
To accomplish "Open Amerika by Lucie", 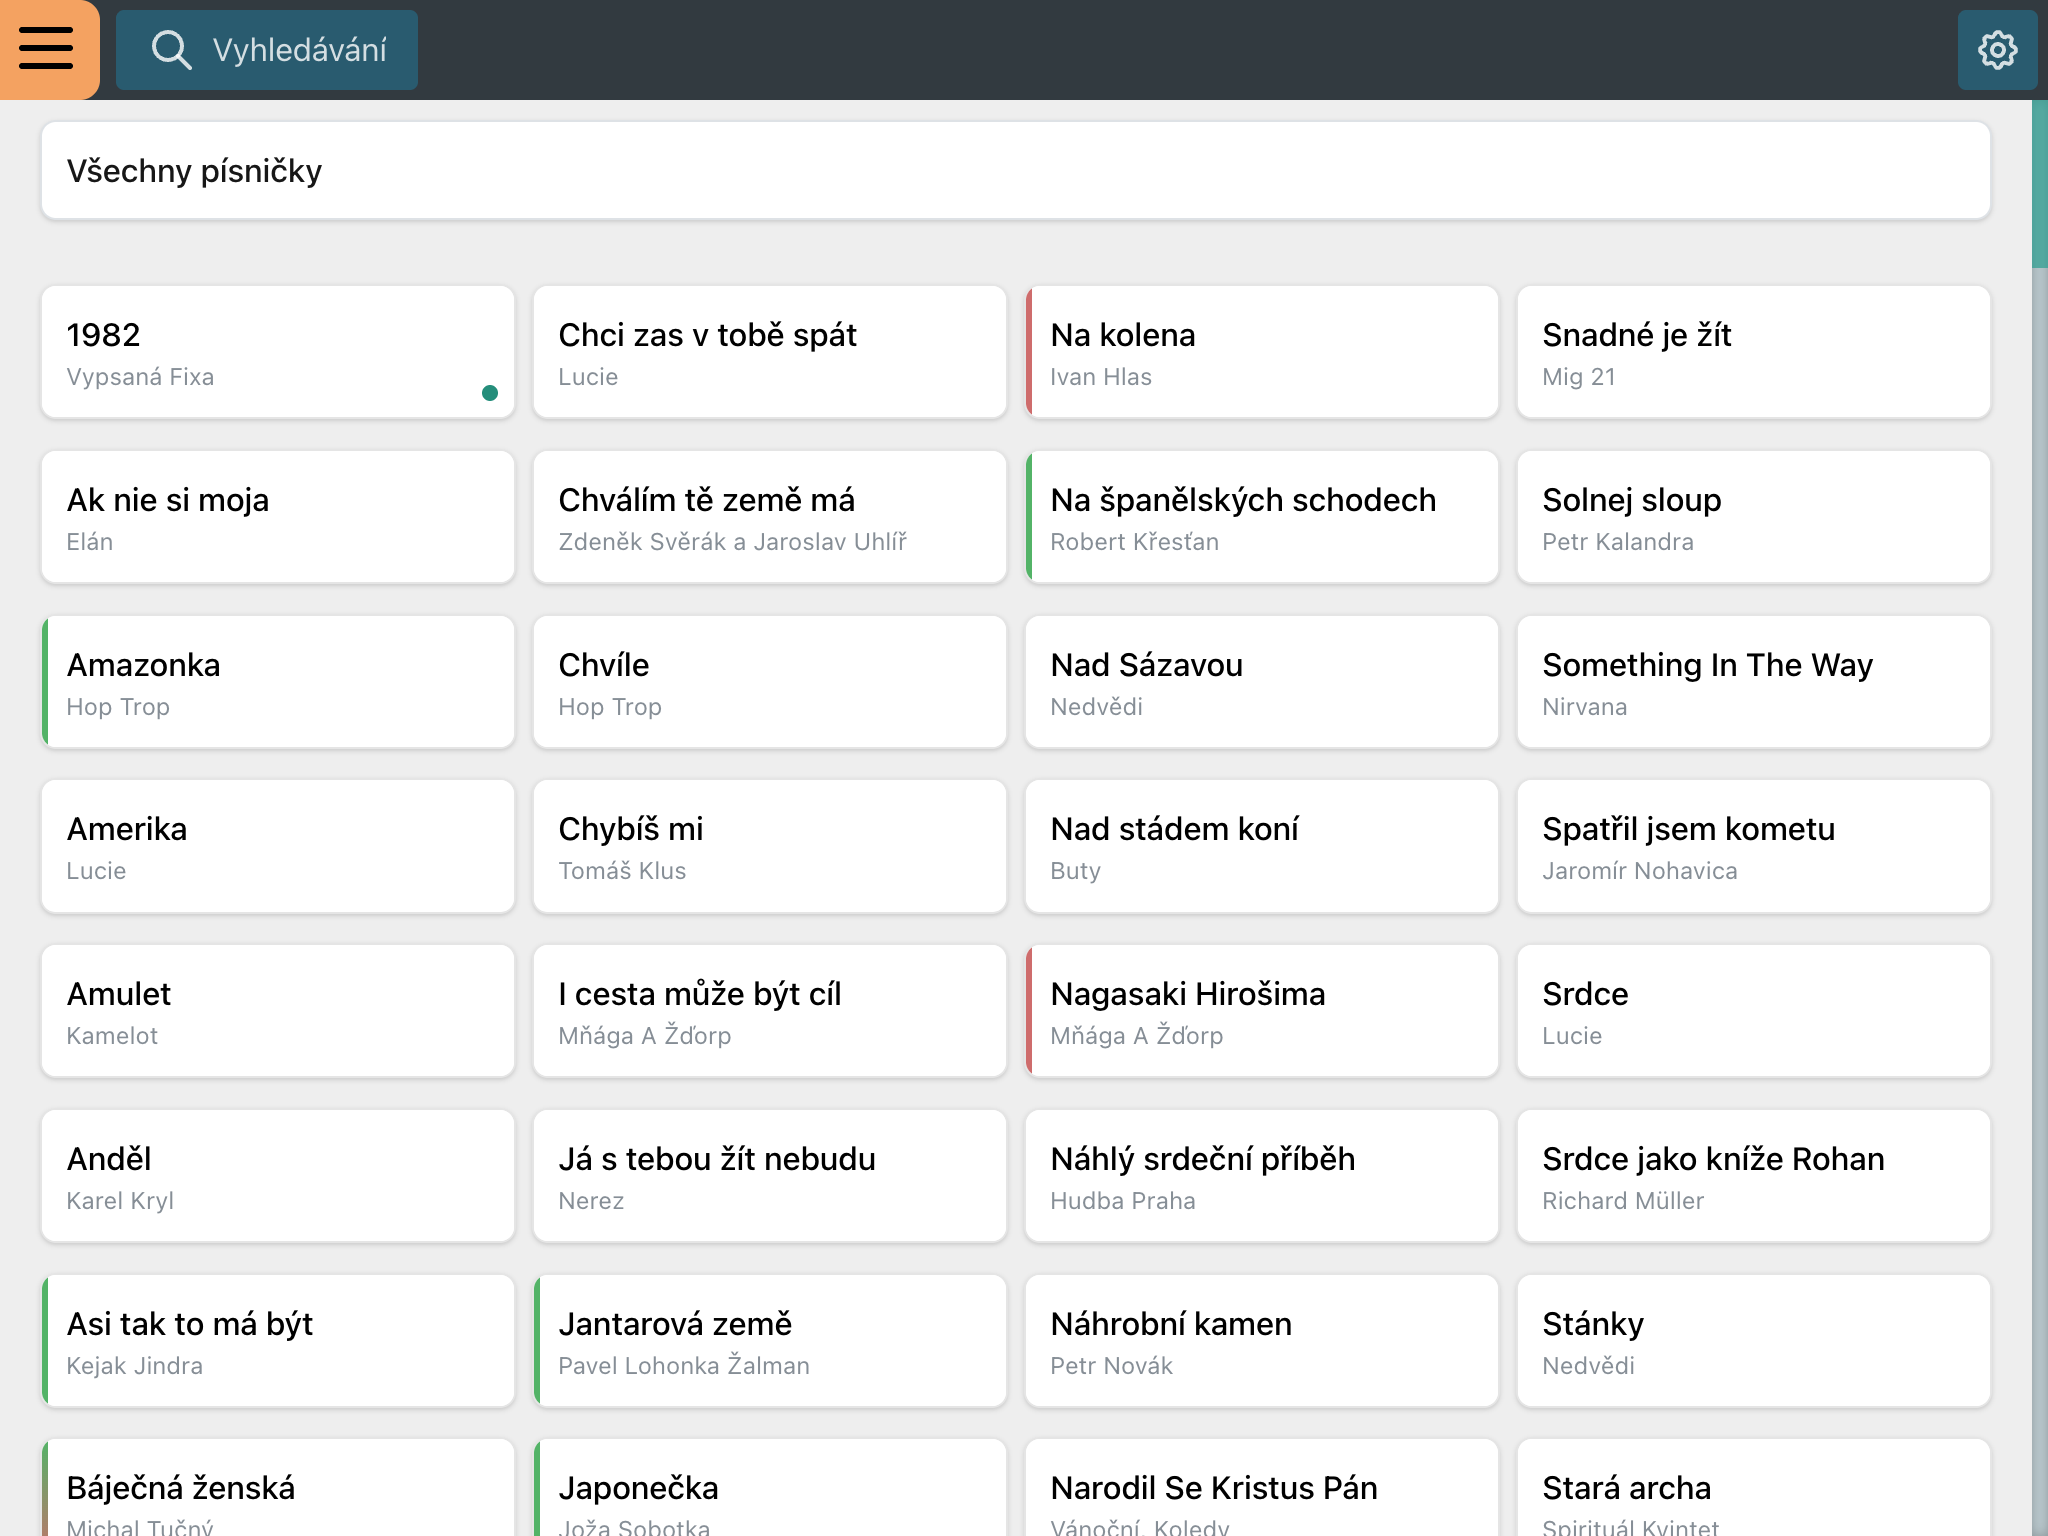I will [x=278, y=846].
